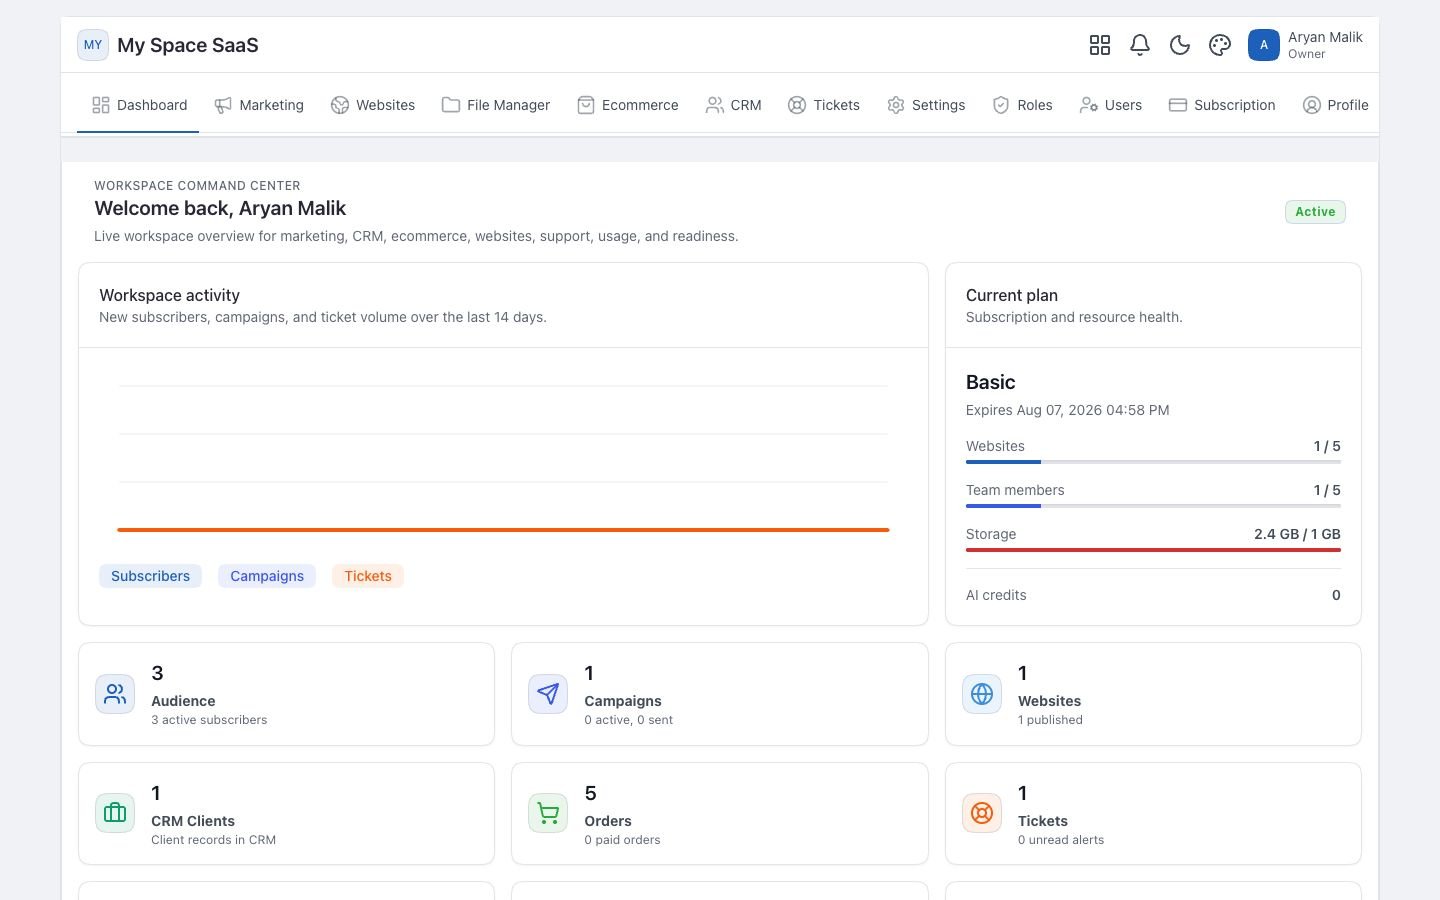Open the apps grid icon in header
The height and width of the screenshot is (900, 1440).
point(1100,45)
